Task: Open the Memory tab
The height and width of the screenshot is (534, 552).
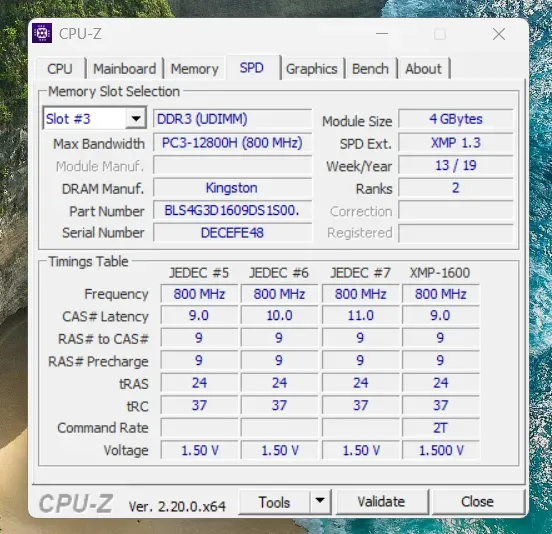Action: tap(195, 69)
